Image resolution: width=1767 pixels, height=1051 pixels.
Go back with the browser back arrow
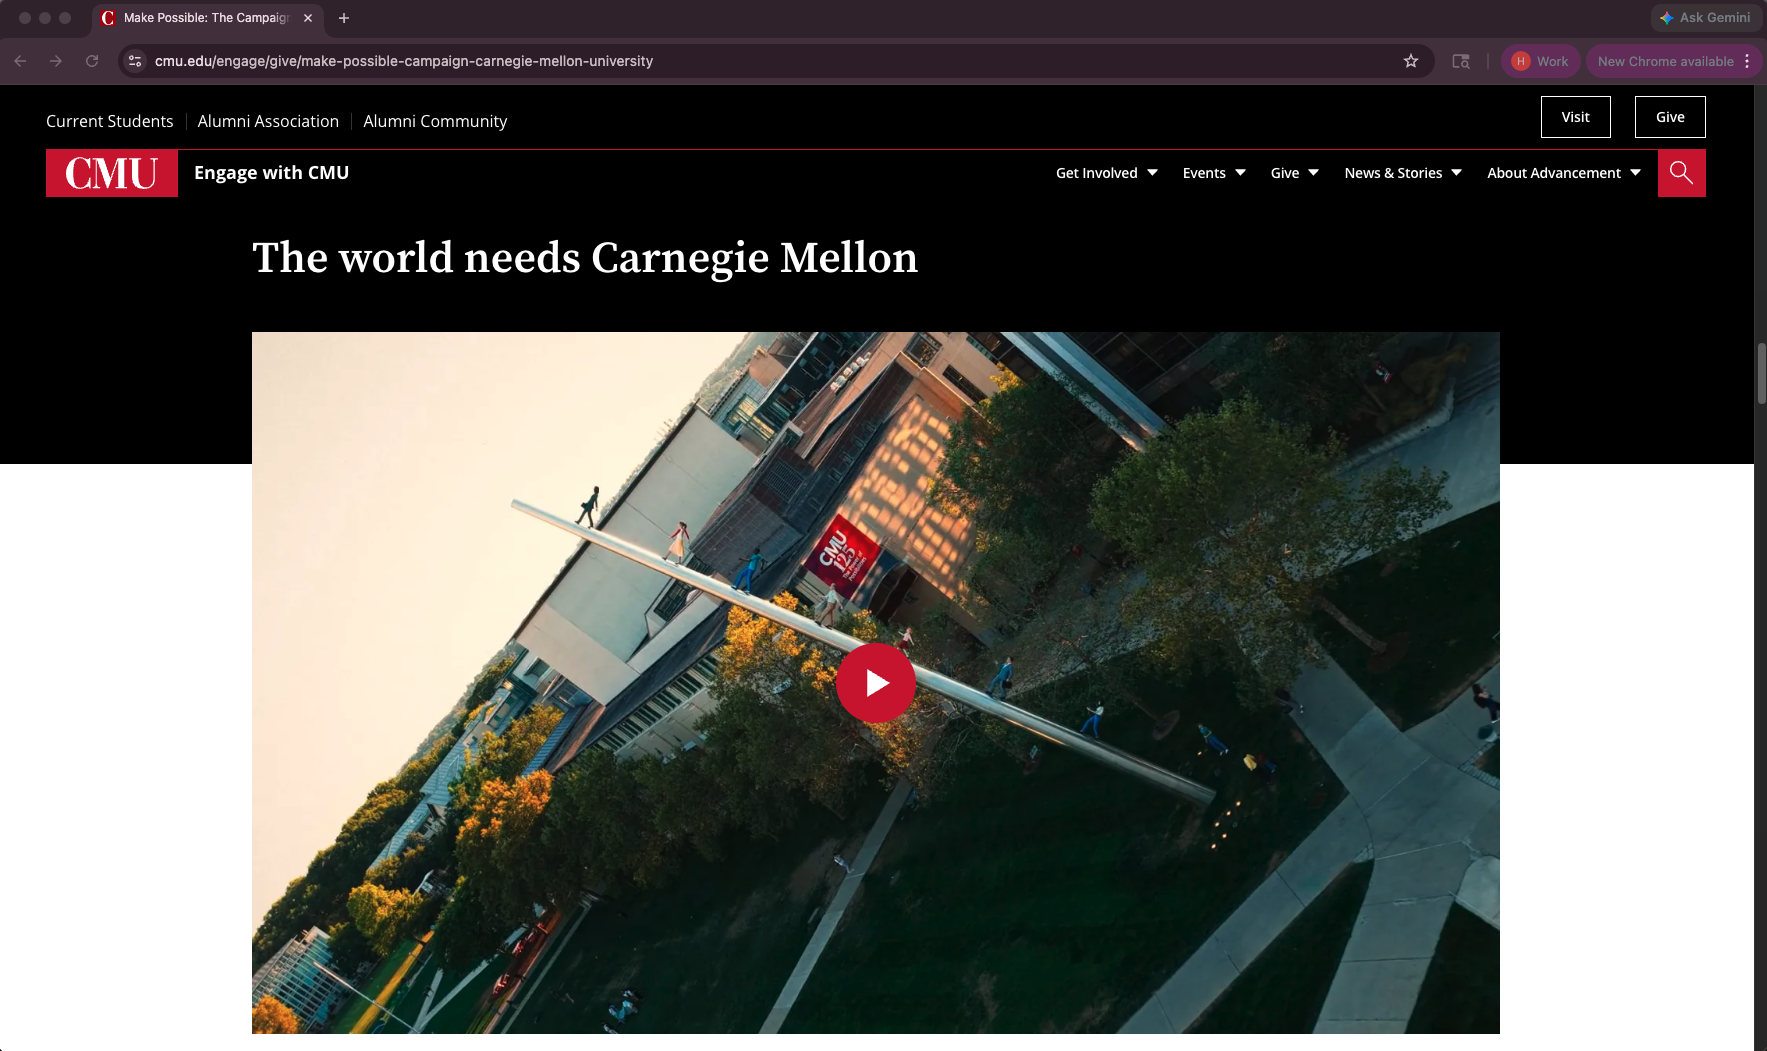click(20, 61)
